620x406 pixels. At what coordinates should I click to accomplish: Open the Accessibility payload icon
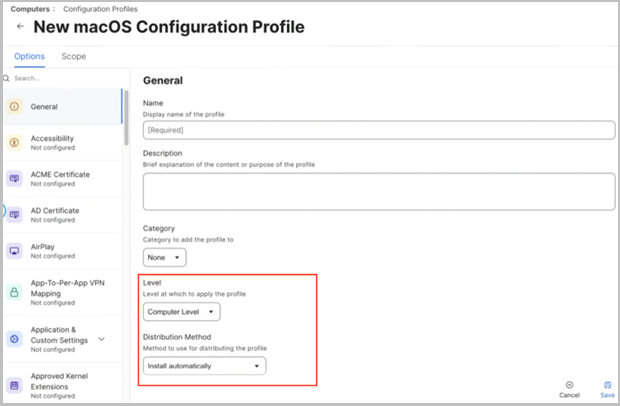14,142
